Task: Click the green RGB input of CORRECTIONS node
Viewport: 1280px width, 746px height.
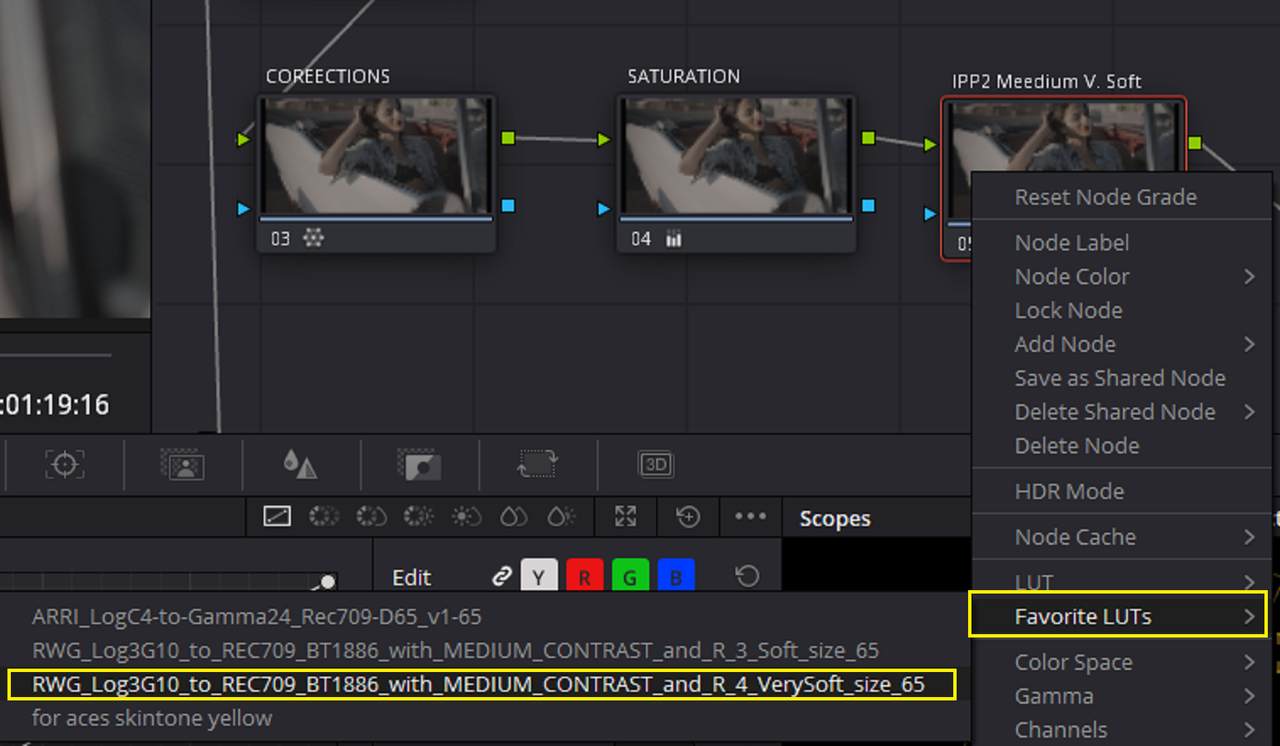Action: click(x=244, y=139)
